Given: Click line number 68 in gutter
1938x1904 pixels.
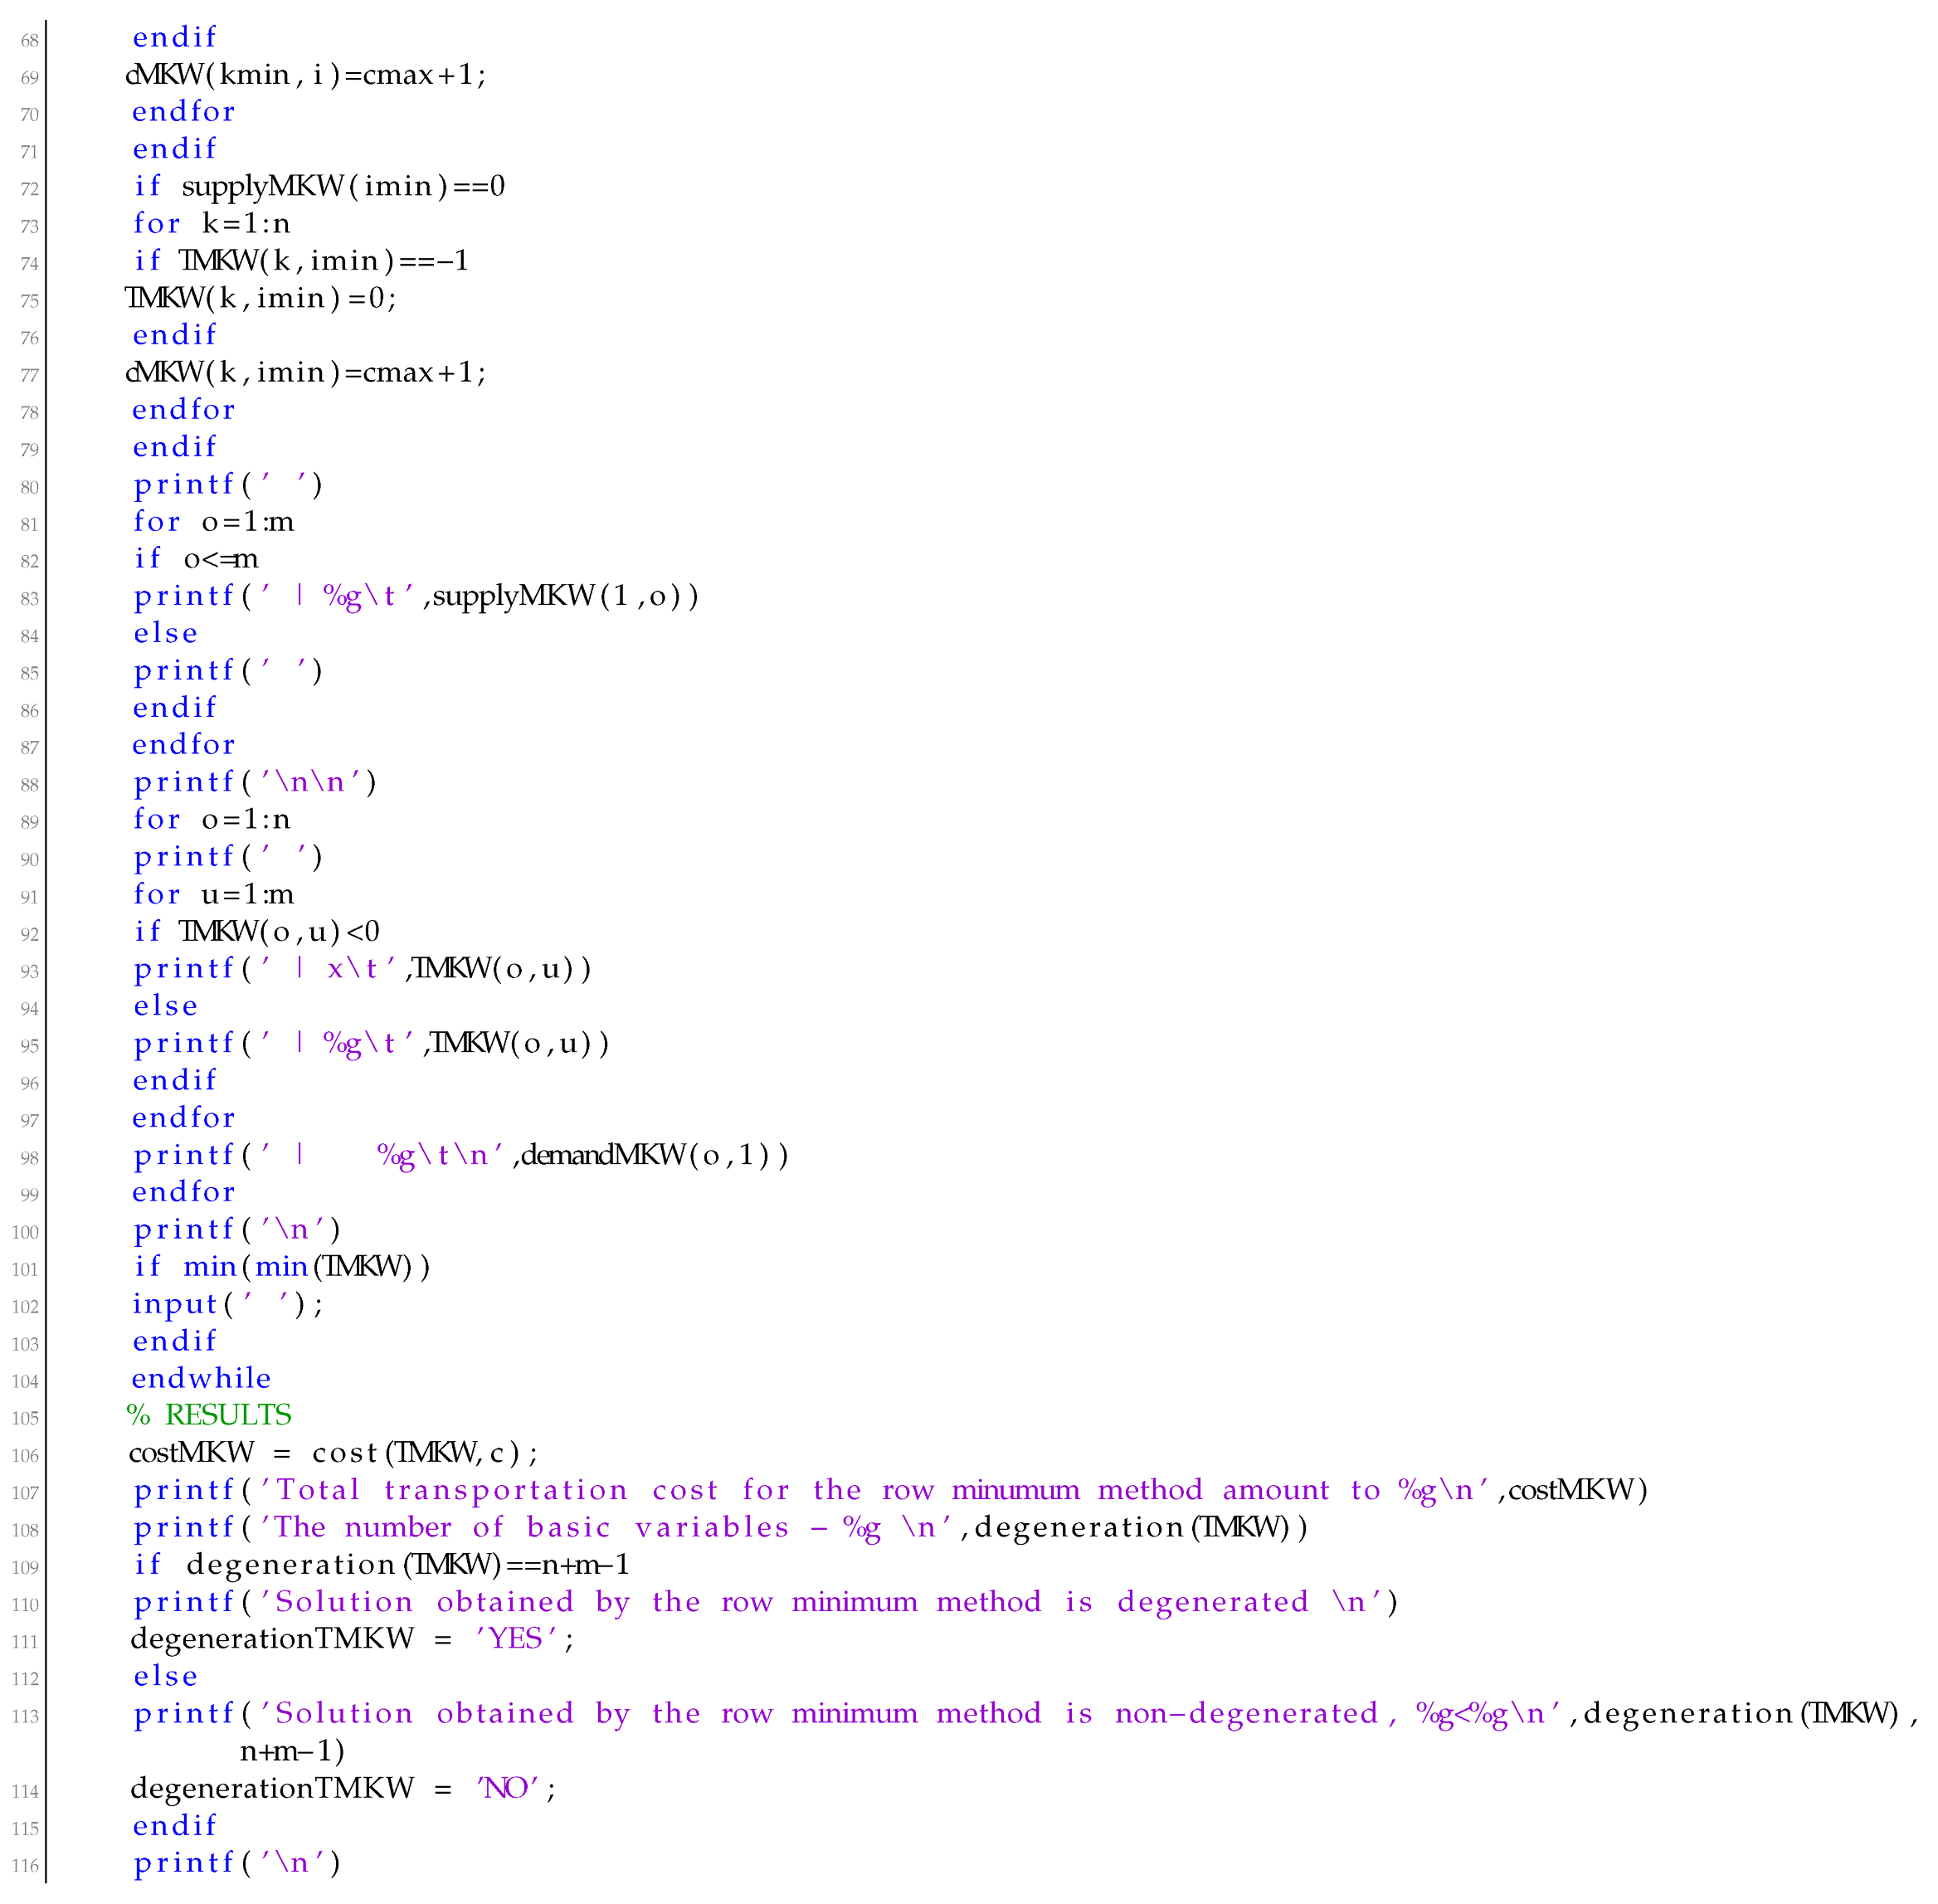Looking at the screenshot, I should point(29,41).
